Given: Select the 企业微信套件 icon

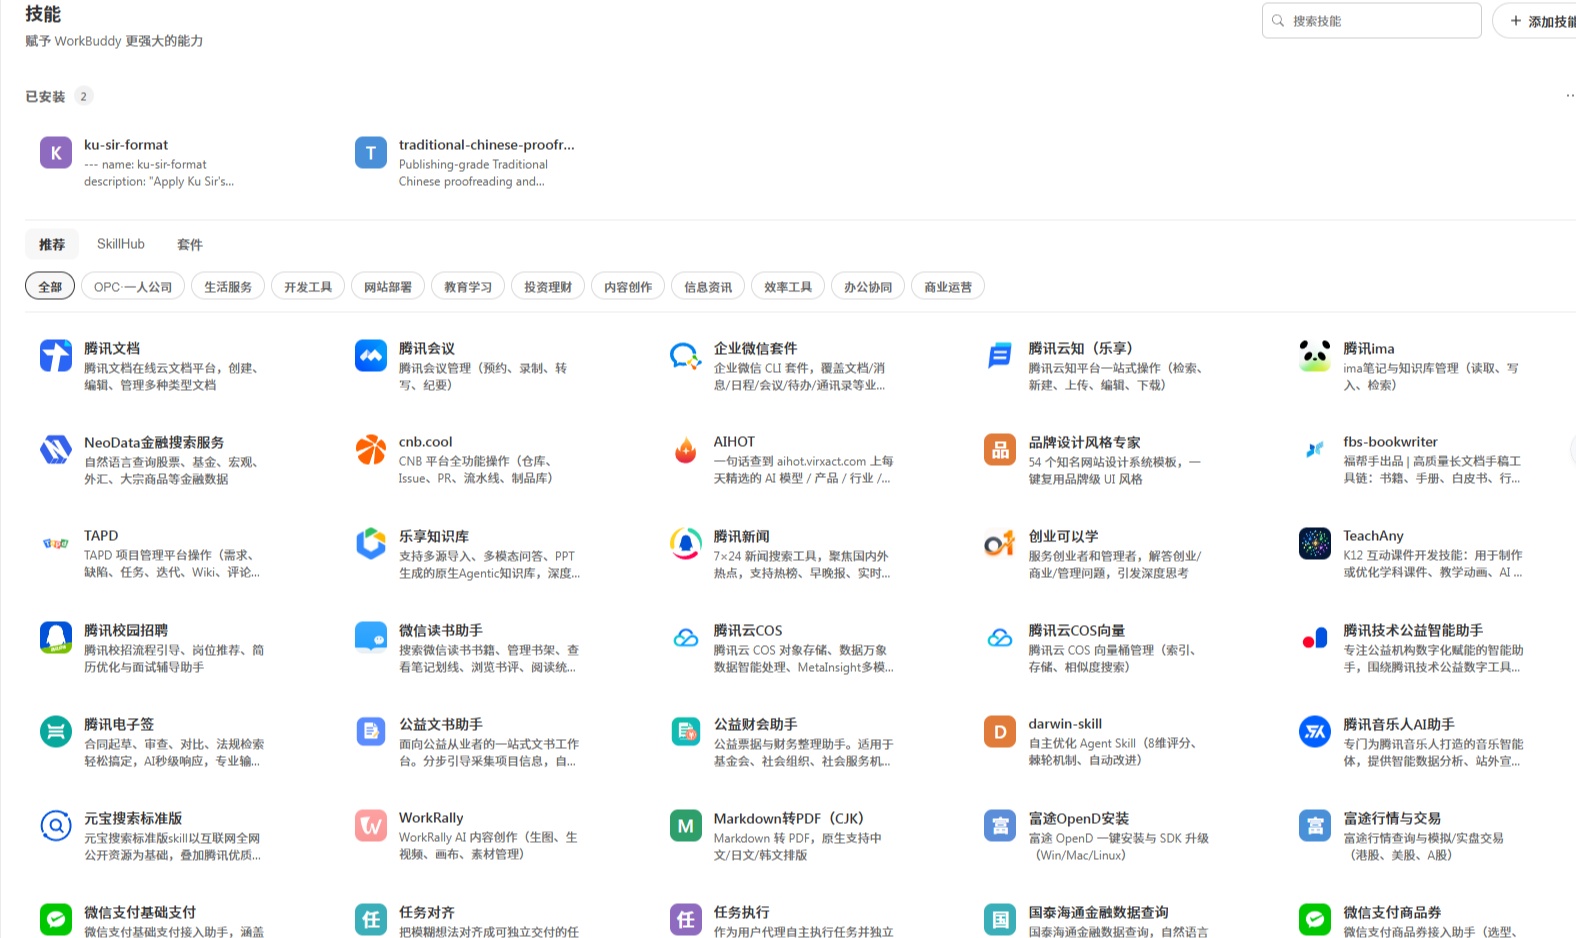Looking at the screenshot, I should (x=686, y=355).
